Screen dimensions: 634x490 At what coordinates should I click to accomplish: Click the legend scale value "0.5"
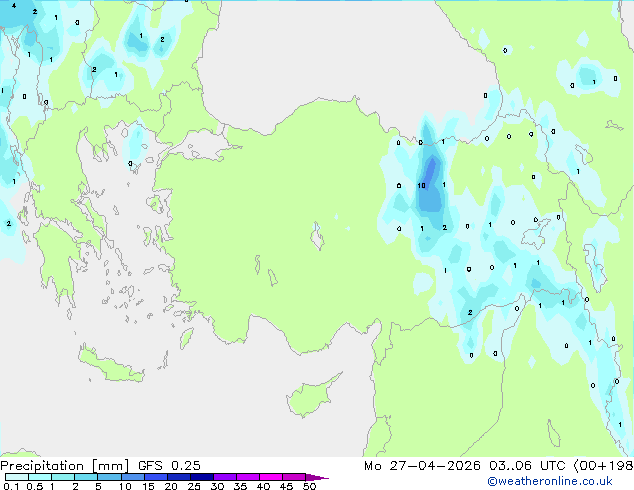click(35, 486)
